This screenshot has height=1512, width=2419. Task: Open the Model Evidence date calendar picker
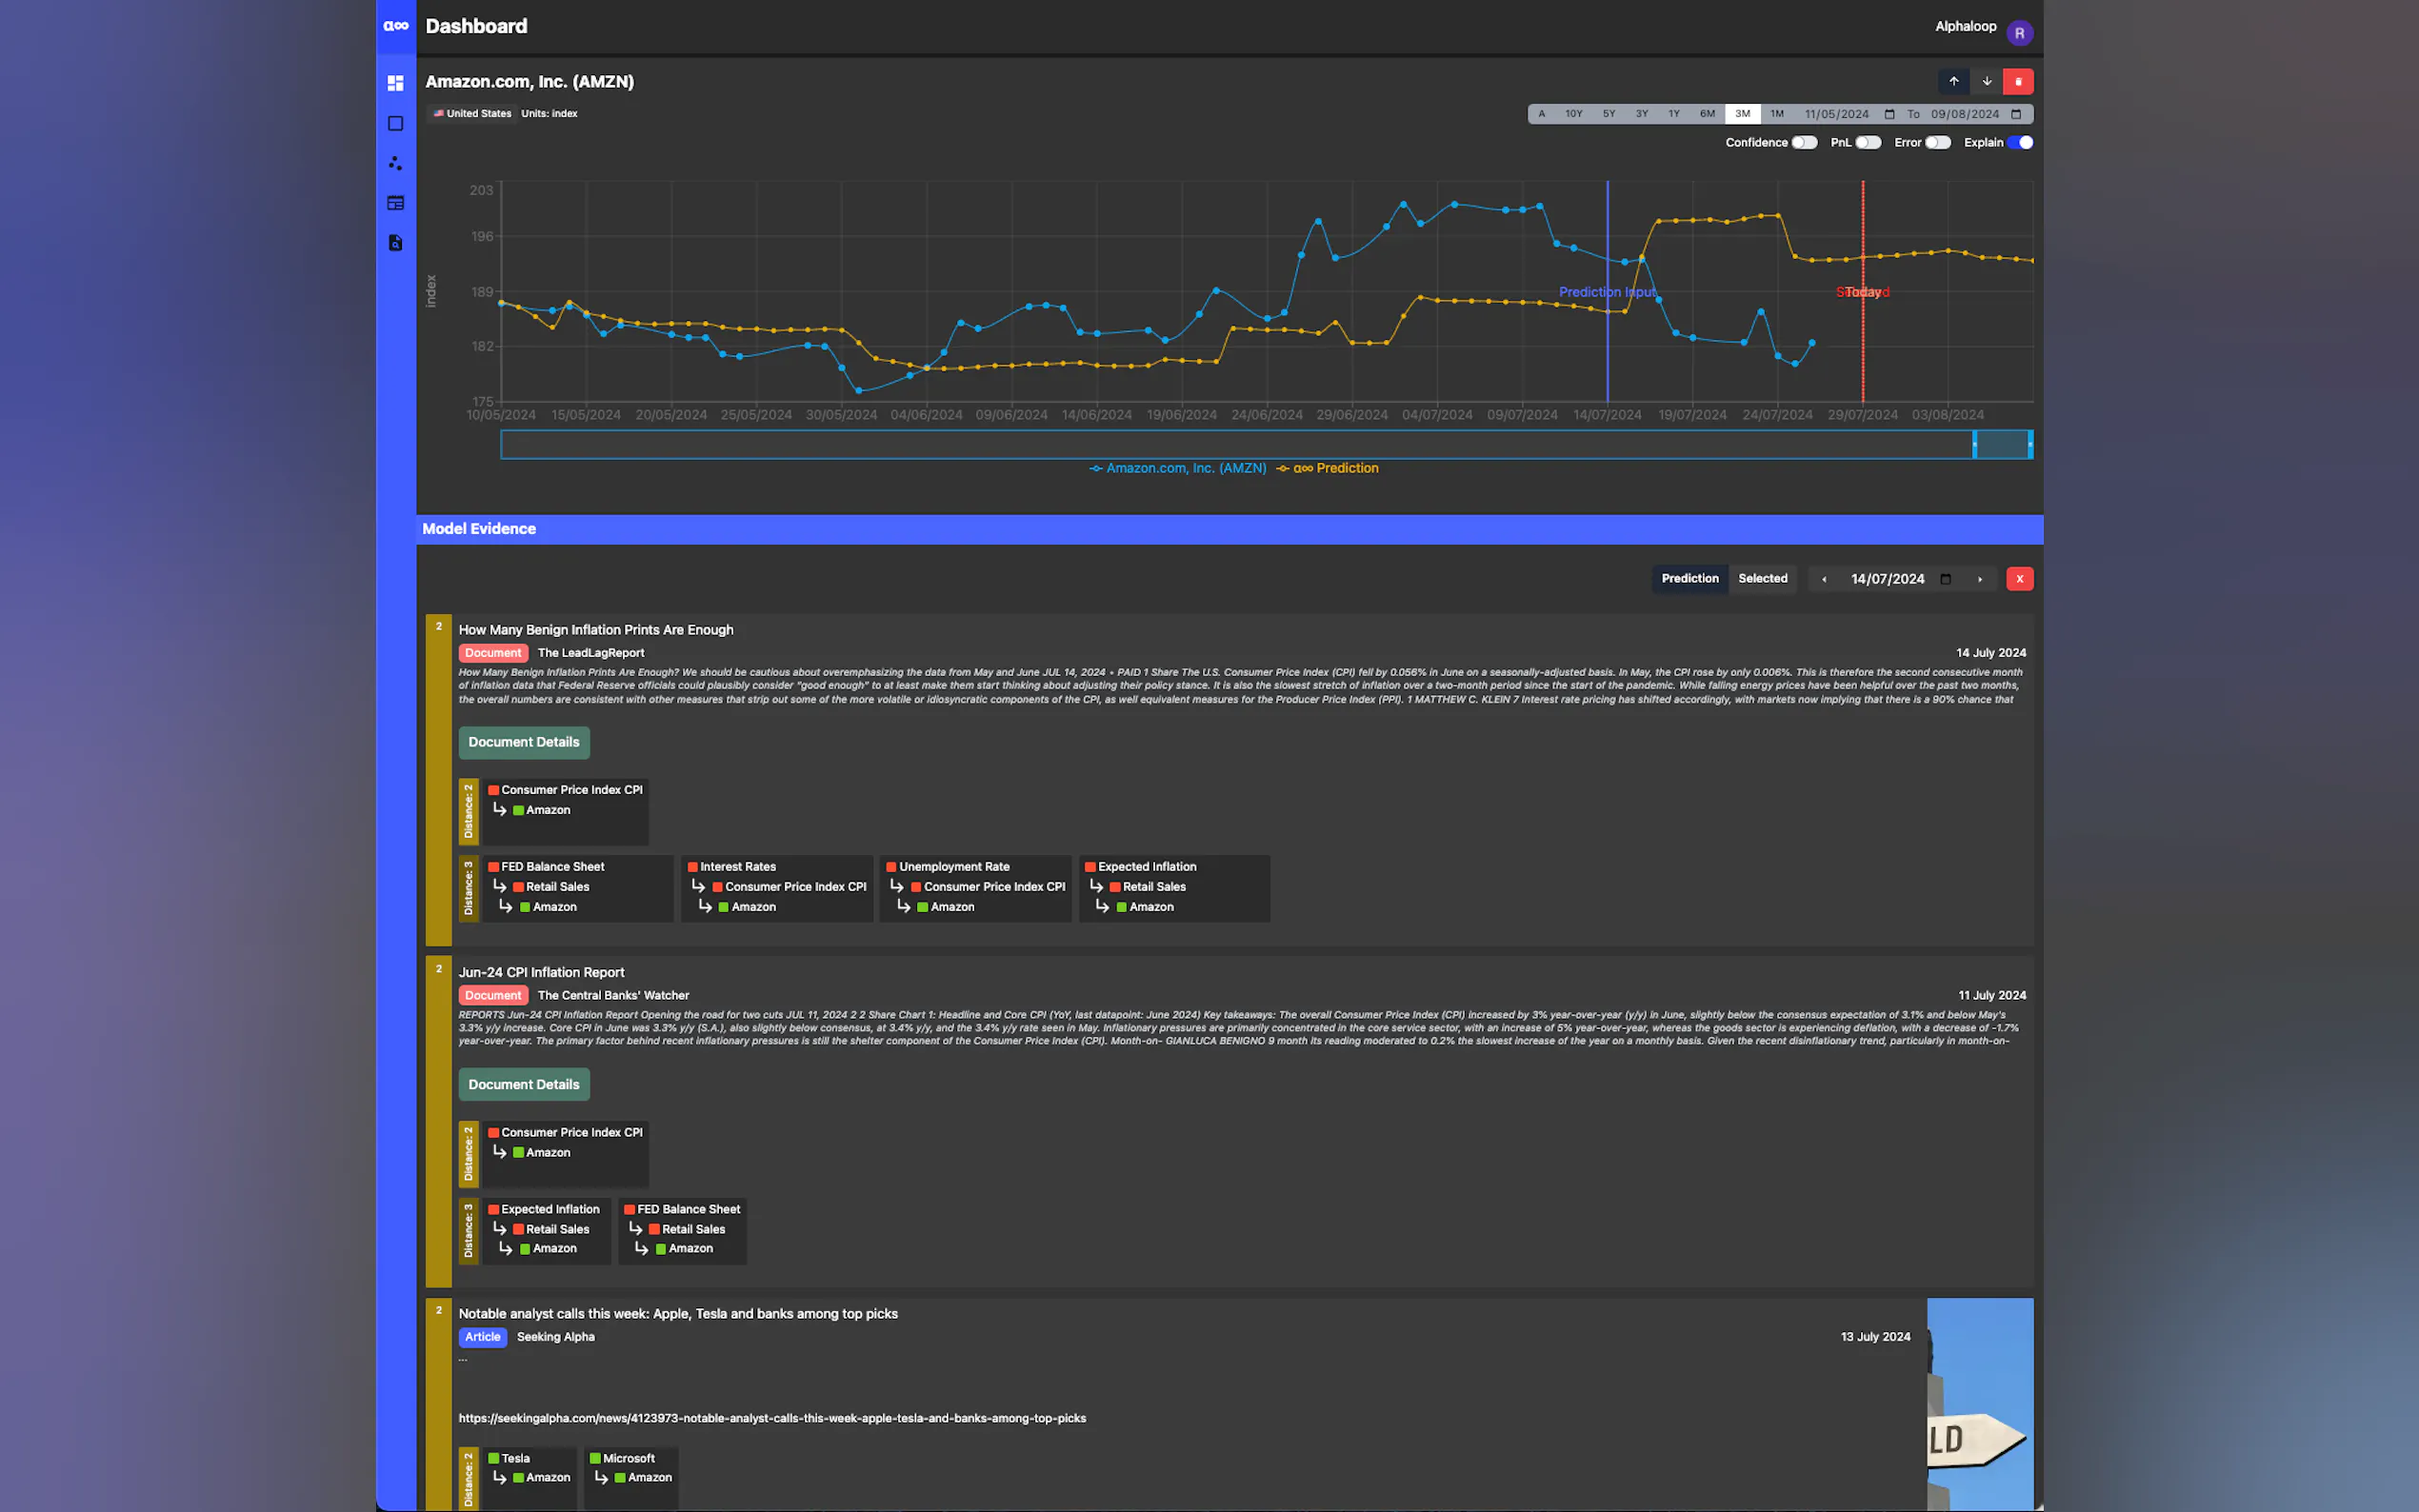1945,579
